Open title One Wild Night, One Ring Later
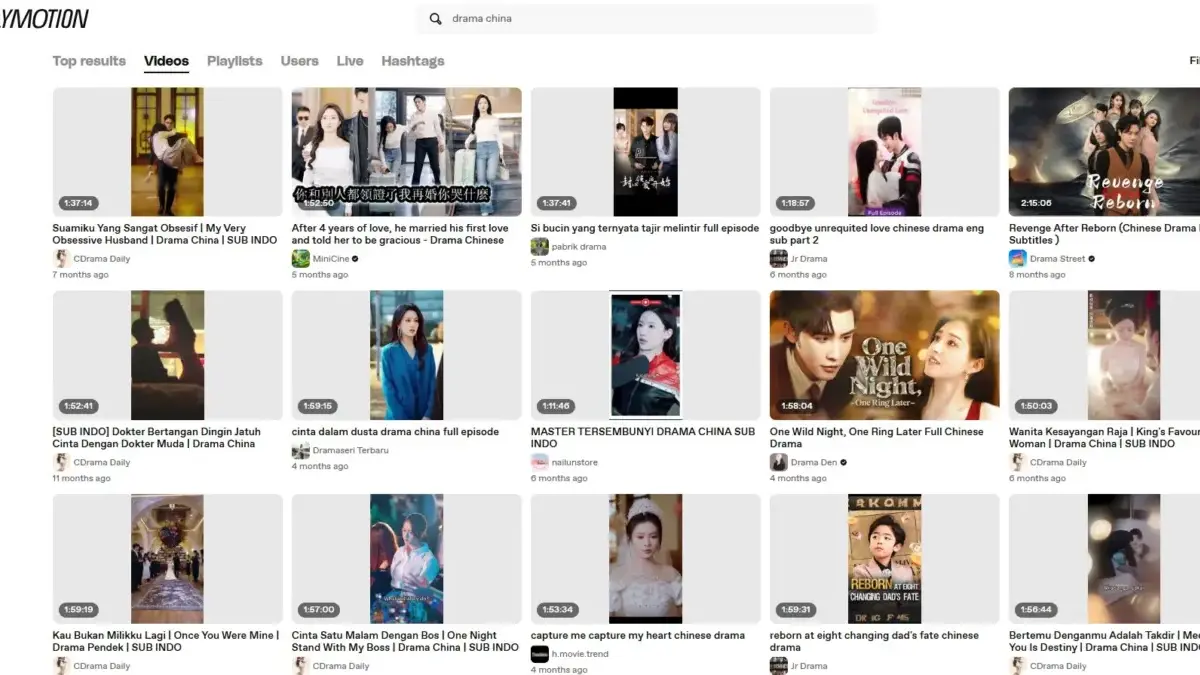 (x=877, y=438)
